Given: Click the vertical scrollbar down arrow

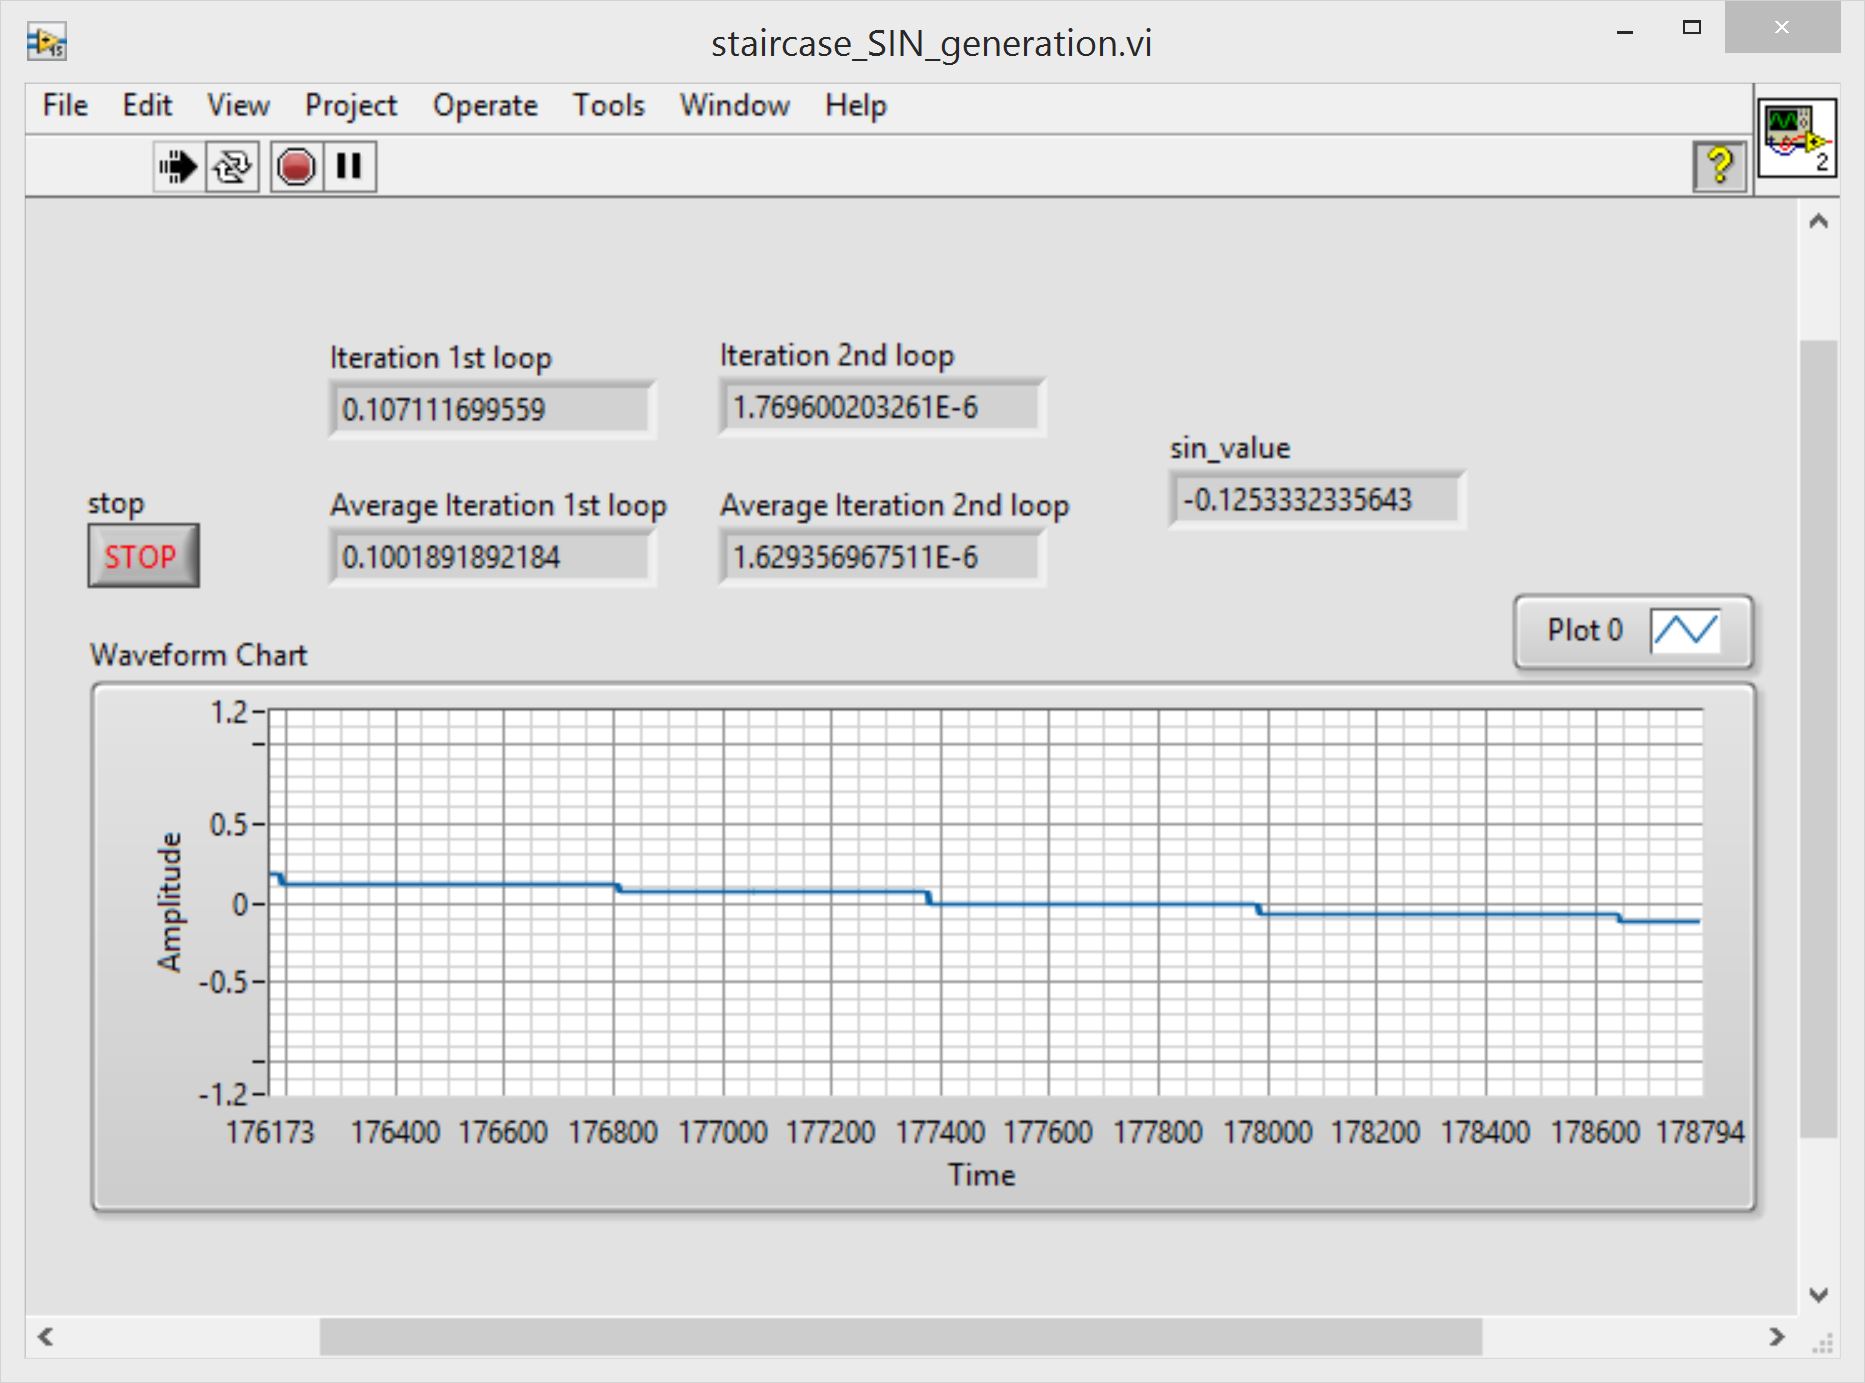Looking at the screenshot, I should (1819, 1294).
